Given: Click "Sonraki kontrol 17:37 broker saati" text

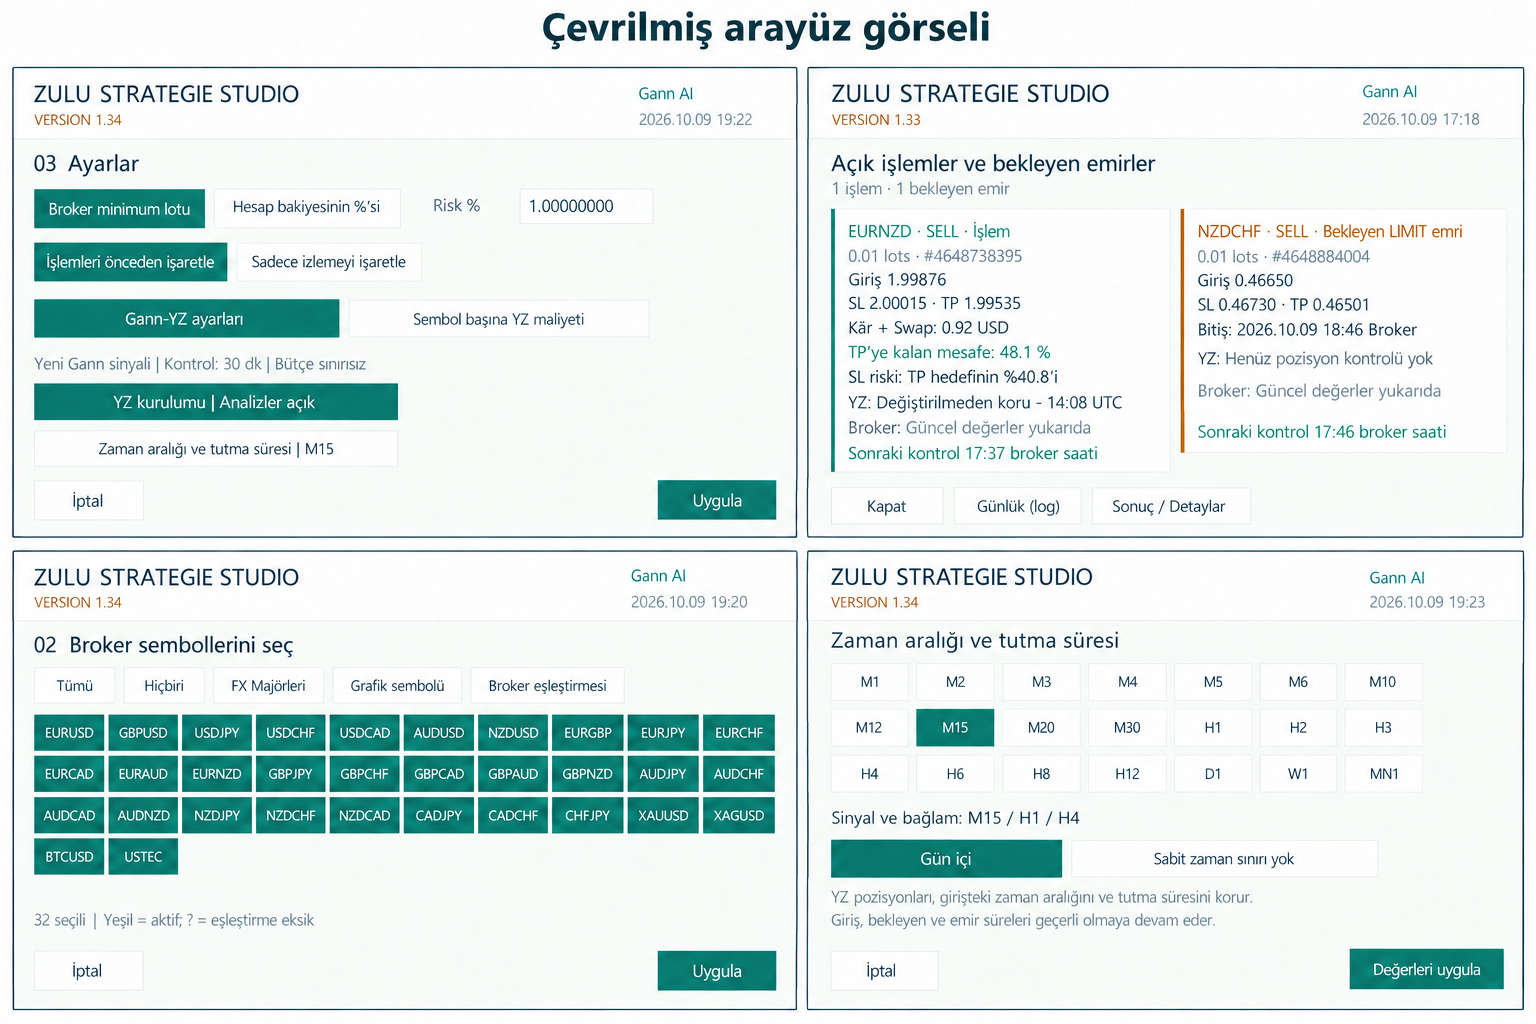Looking at the screenshot, I should pos(973,453).
